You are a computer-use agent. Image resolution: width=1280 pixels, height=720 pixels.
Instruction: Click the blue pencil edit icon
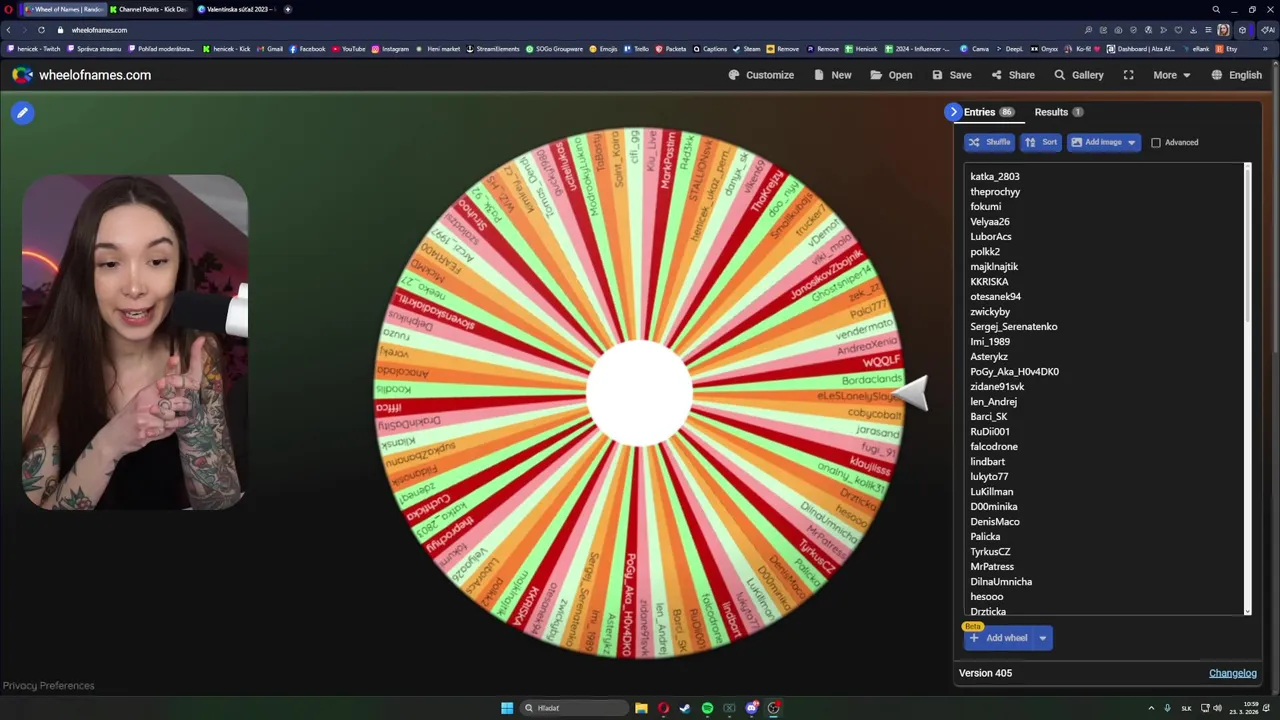tap(22, 113)
